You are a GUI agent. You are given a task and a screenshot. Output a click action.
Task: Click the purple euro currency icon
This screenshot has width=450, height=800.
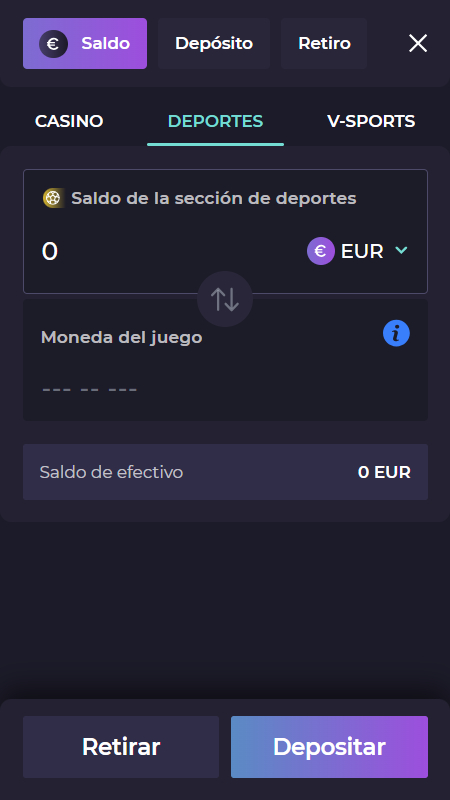click(321, 251)
